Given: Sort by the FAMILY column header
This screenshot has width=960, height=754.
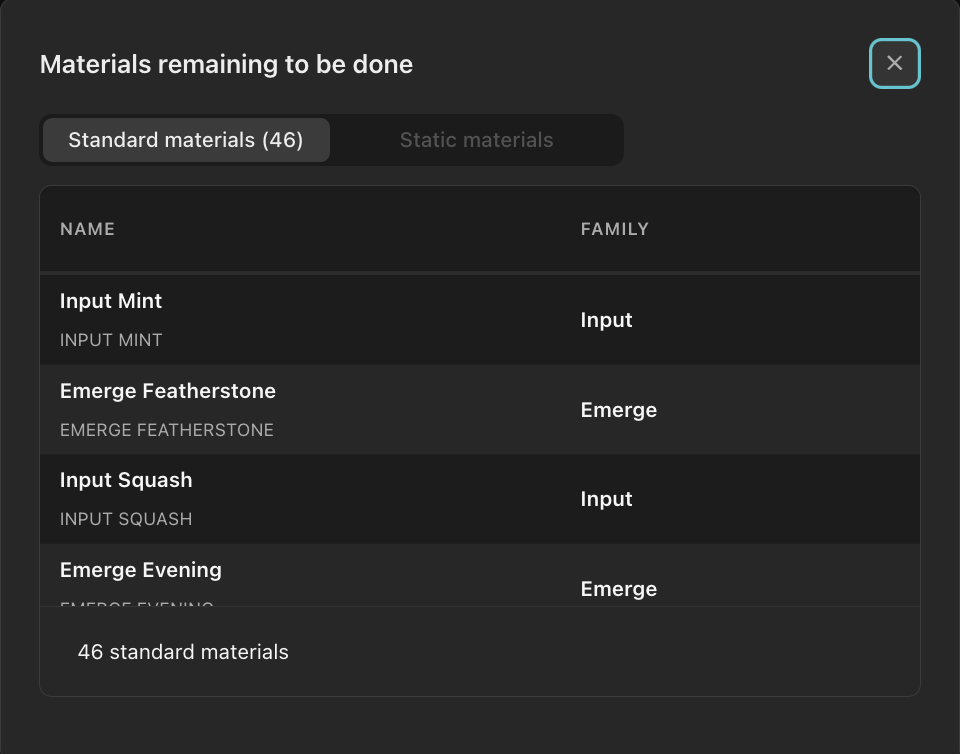Looking at the screenshot, I should click(x=614, y=229).
